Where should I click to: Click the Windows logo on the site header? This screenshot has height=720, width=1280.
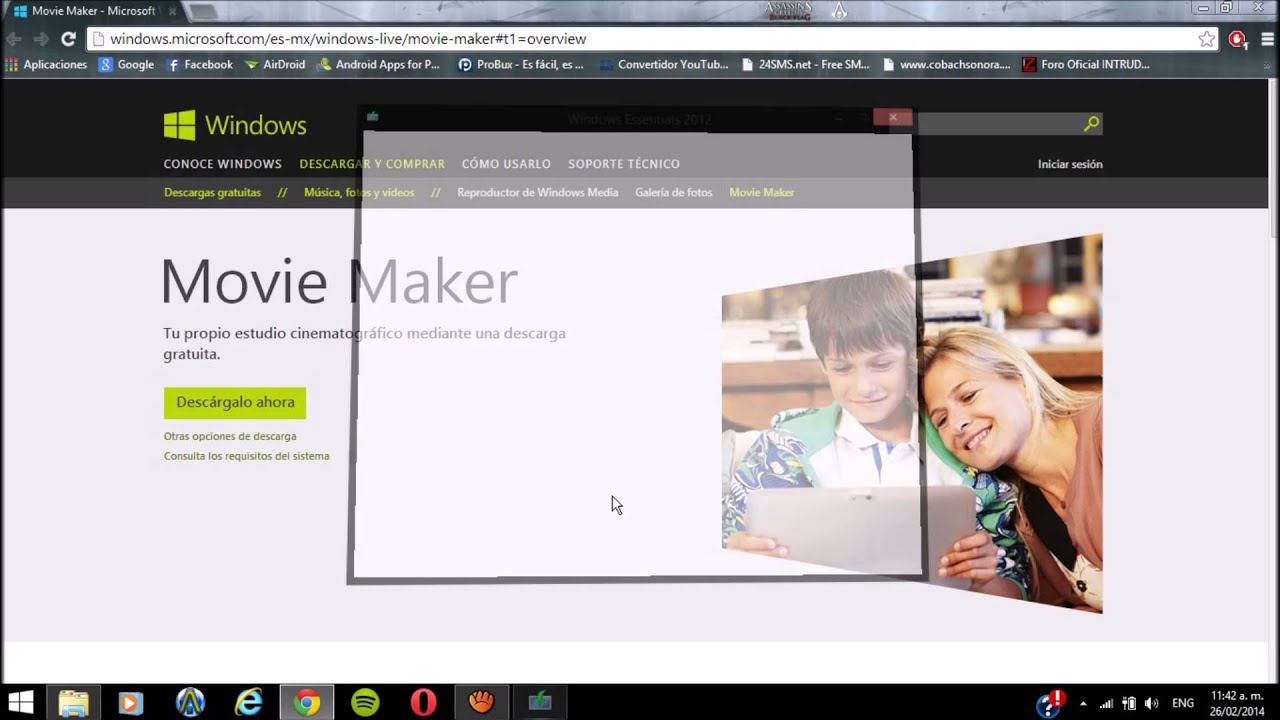[235, 125]
